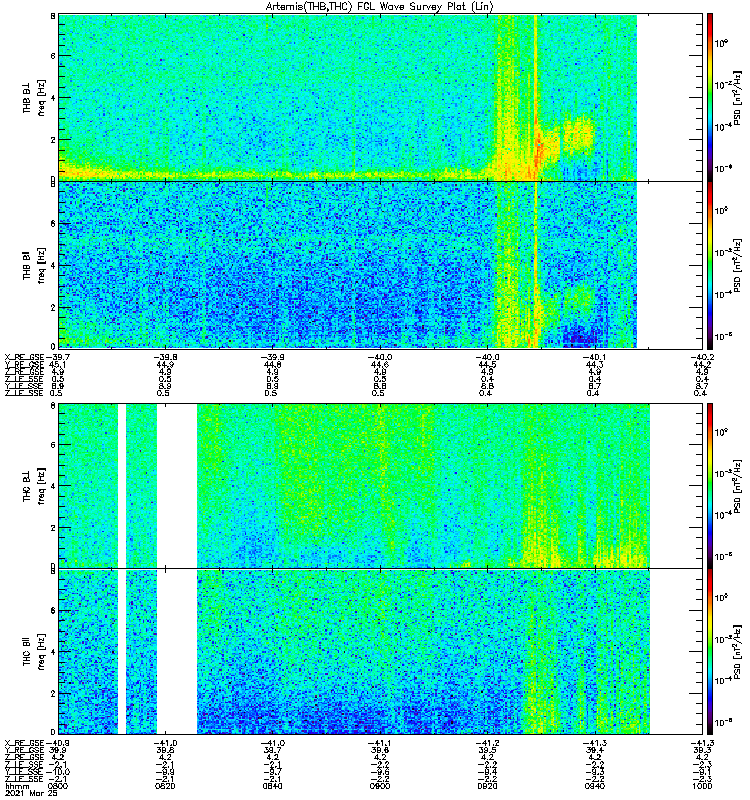Click the 4 Hz tick label on THB B∥ axis
This screenshot has width=750, height=800.
pyautogui.click(x=53, y=265)
